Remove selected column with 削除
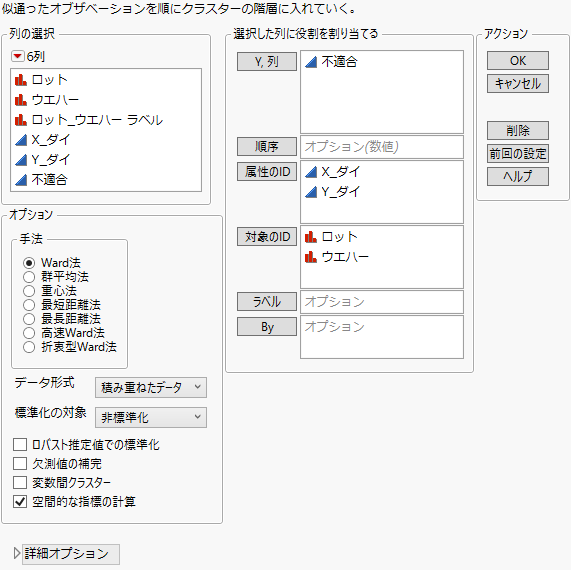The image size is (571, 570). coord(518,130)
